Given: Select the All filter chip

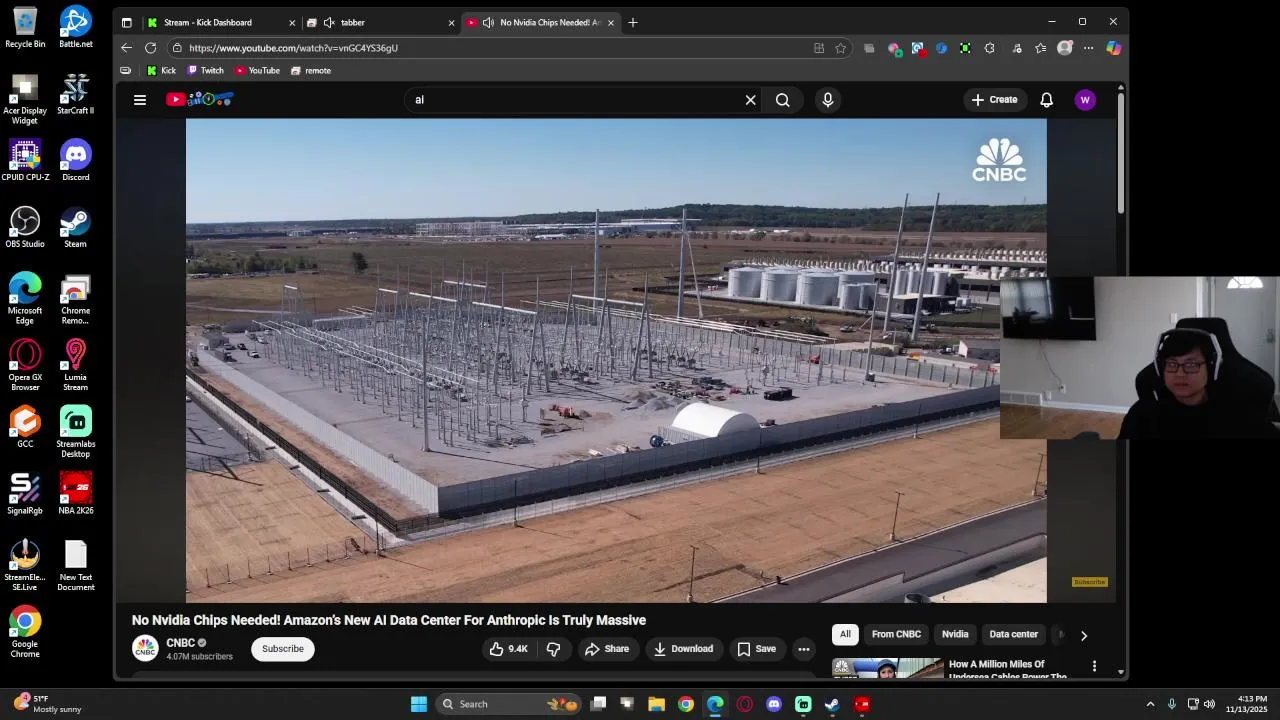Looking at the screenshot, I should pos(845,634).
